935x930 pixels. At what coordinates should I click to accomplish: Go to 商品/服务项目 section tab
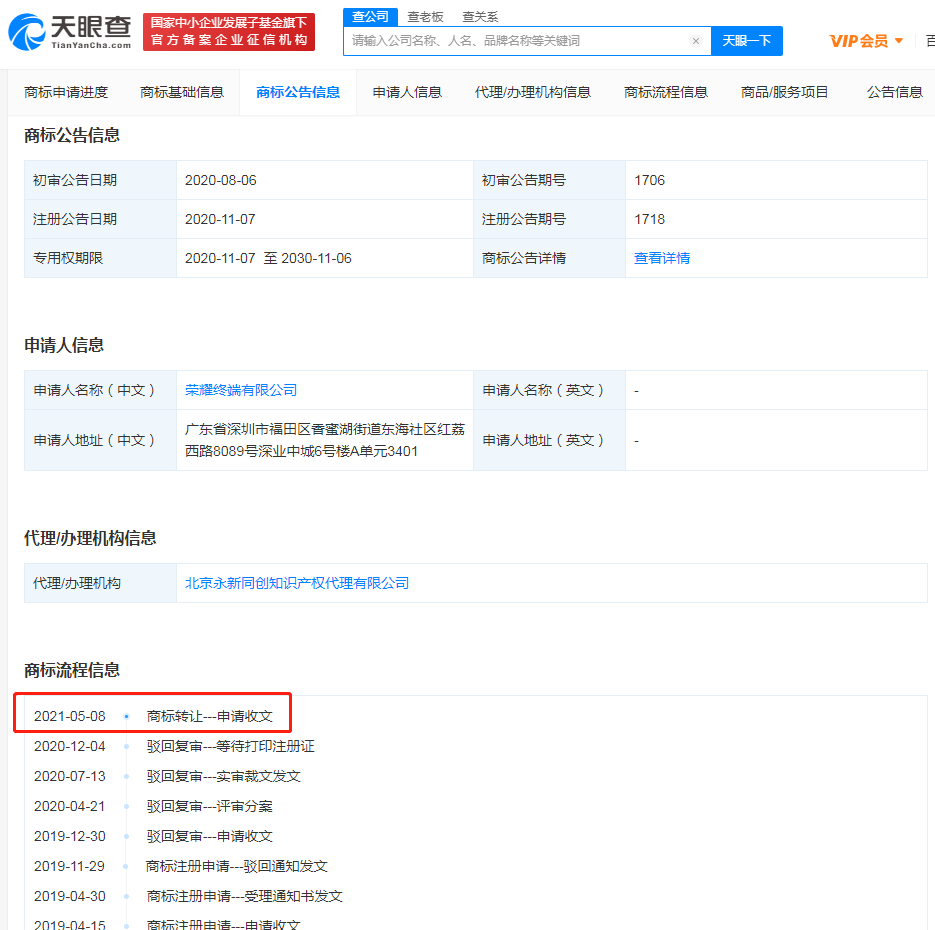point(785,92)
